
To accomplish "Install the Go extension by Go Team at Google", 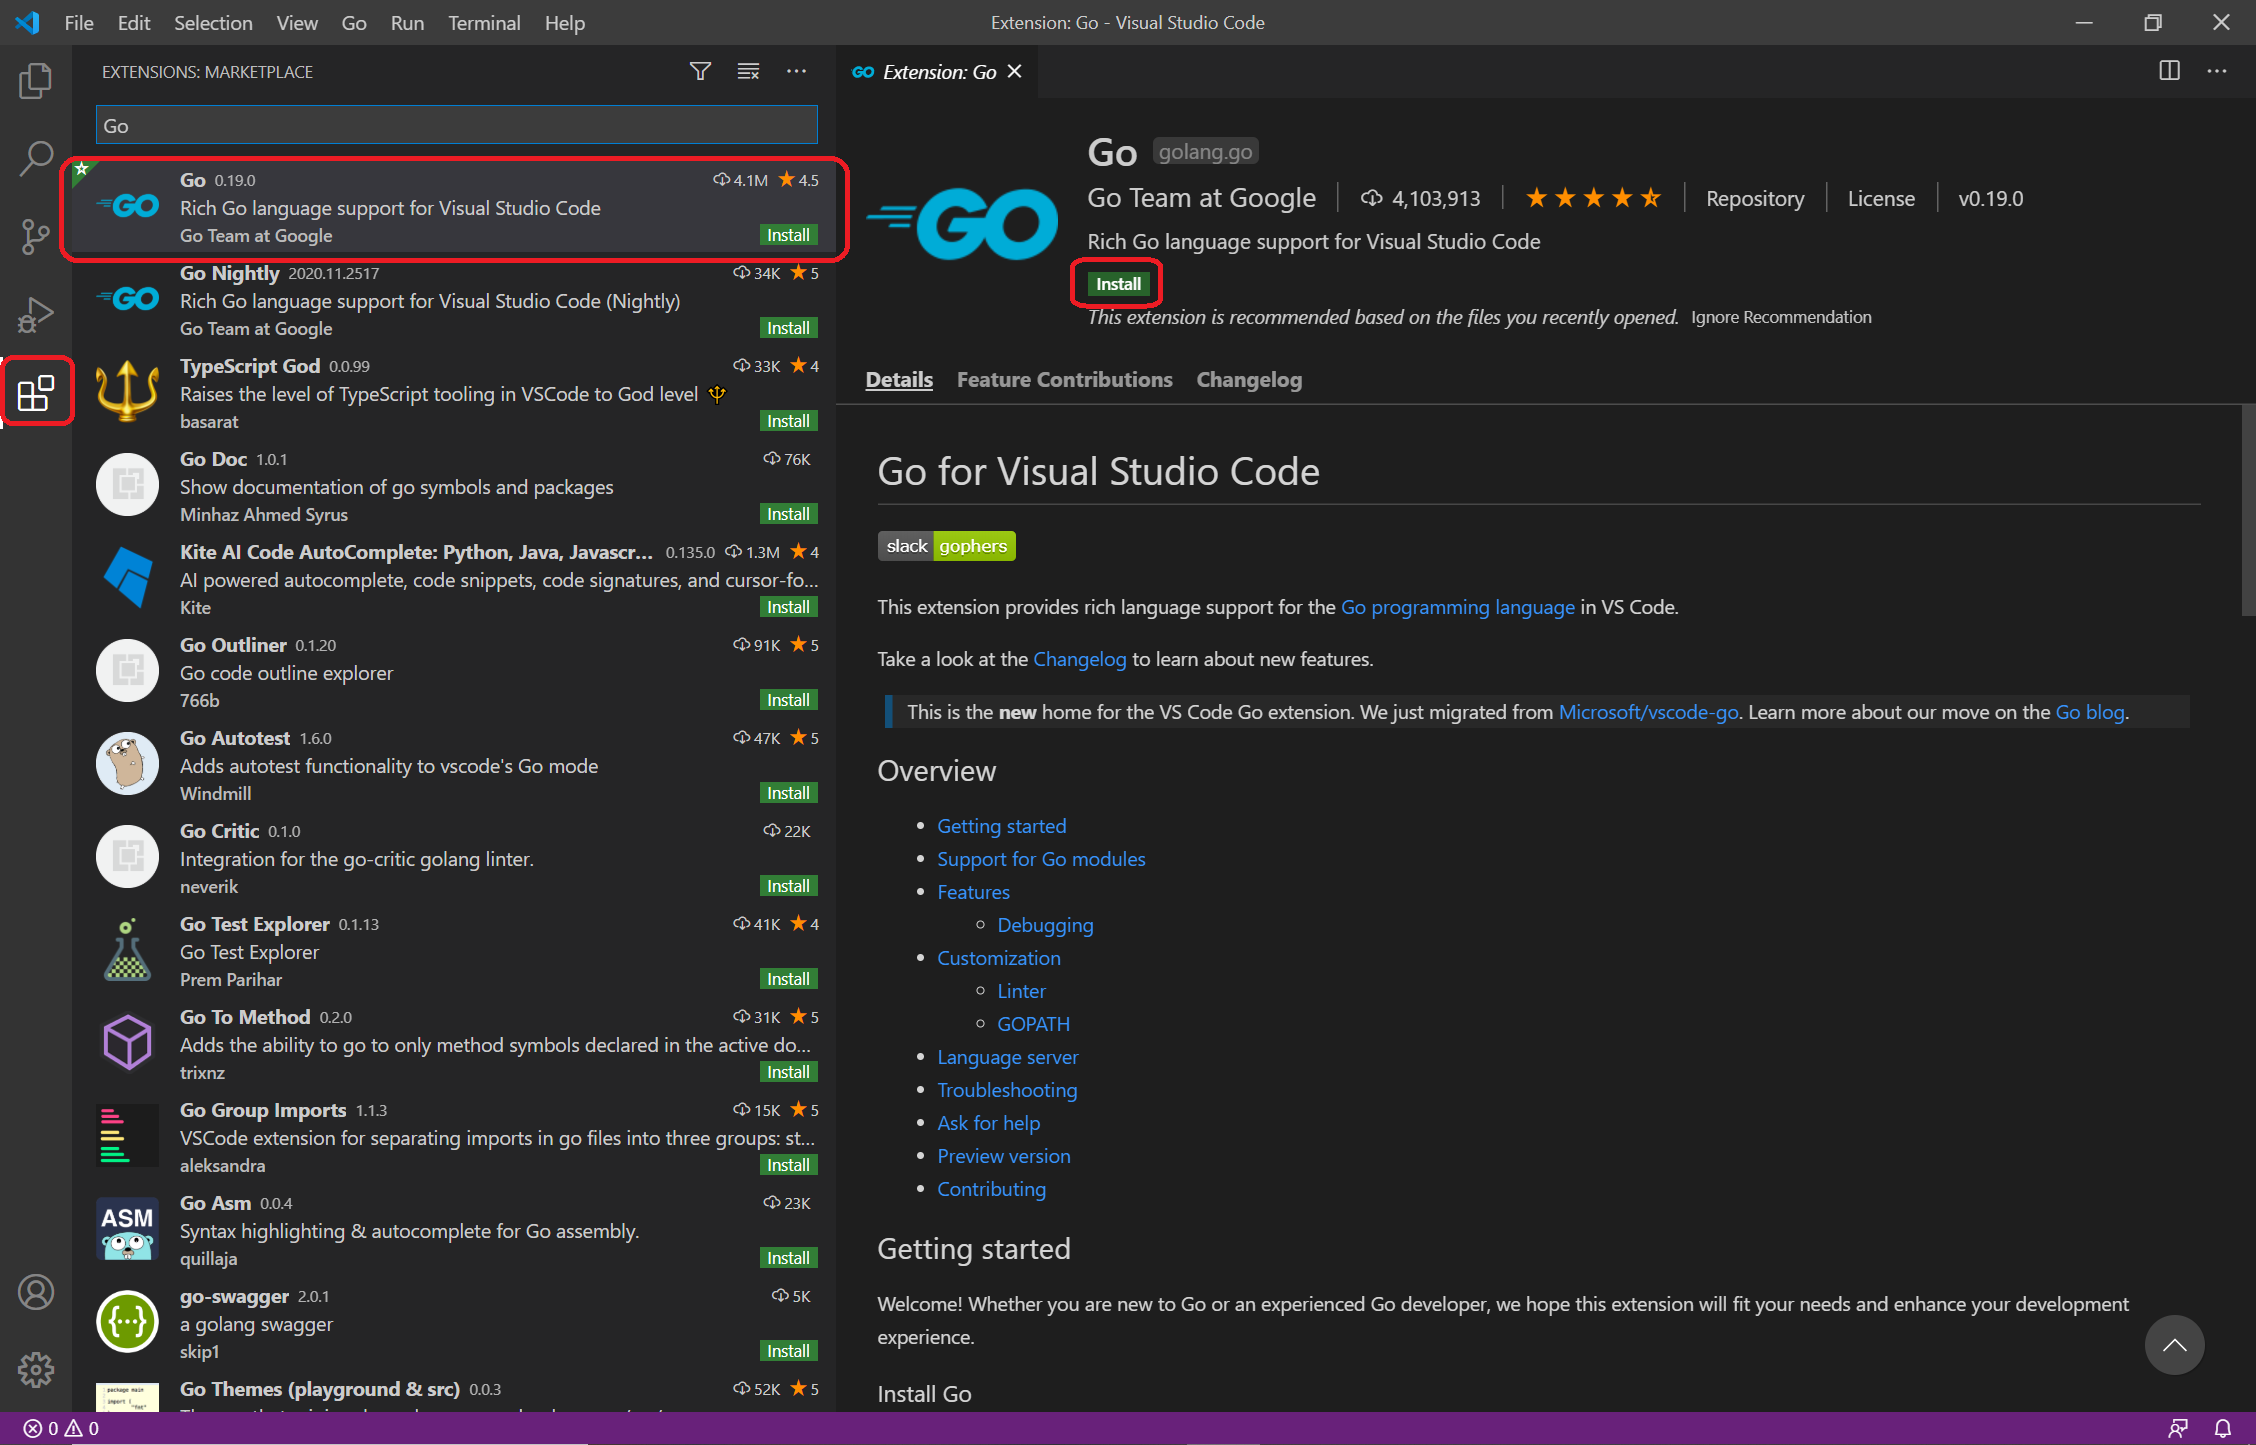I will (x=1116, y=283).
